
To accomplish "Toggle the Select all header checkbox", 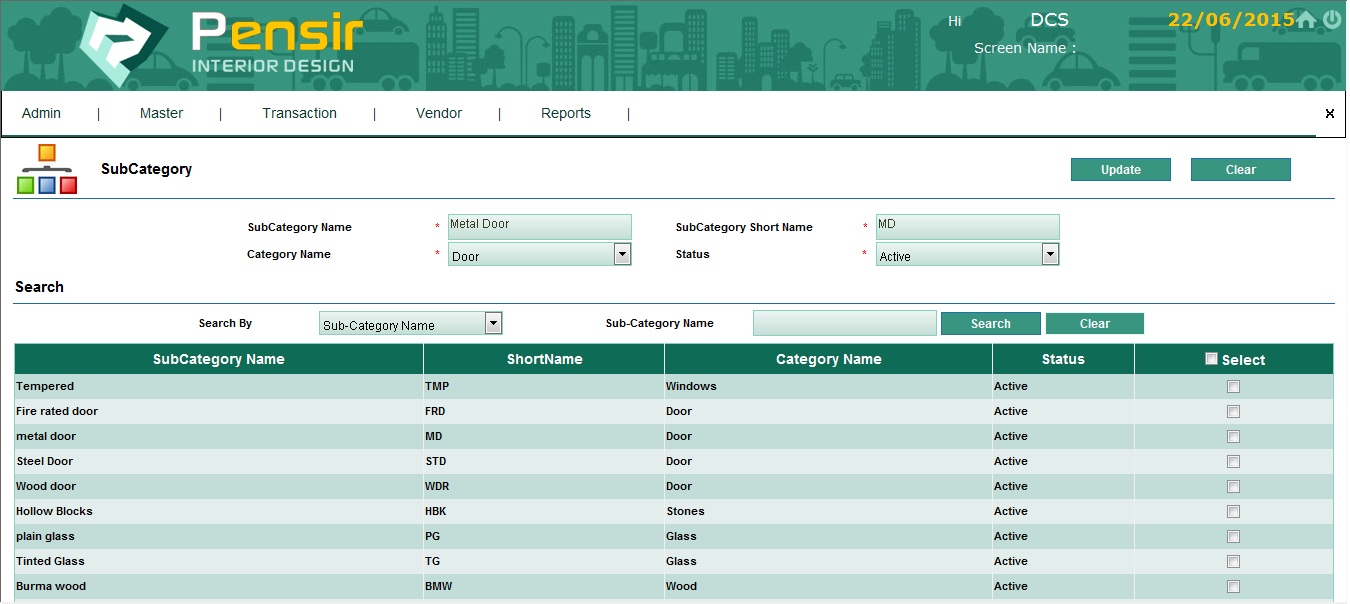I will click(x=1211, y=359).
